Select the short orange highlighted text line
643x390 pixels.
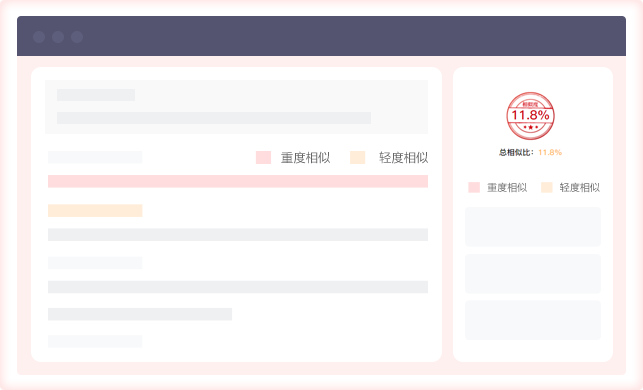(x=95, y=210)
